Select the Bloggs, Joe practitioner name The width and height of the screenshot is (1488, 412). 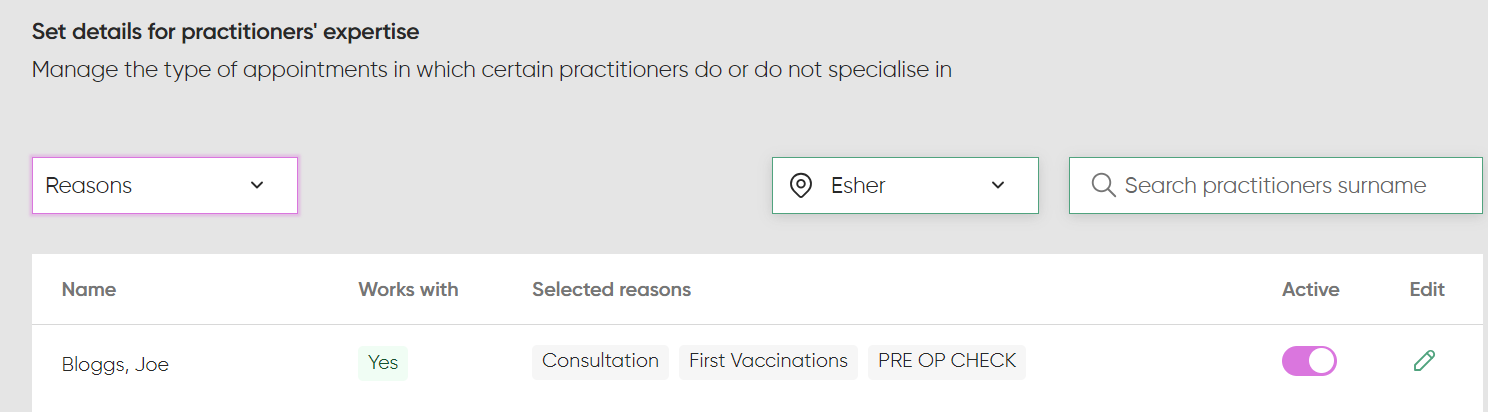click(x=115, y=365)
